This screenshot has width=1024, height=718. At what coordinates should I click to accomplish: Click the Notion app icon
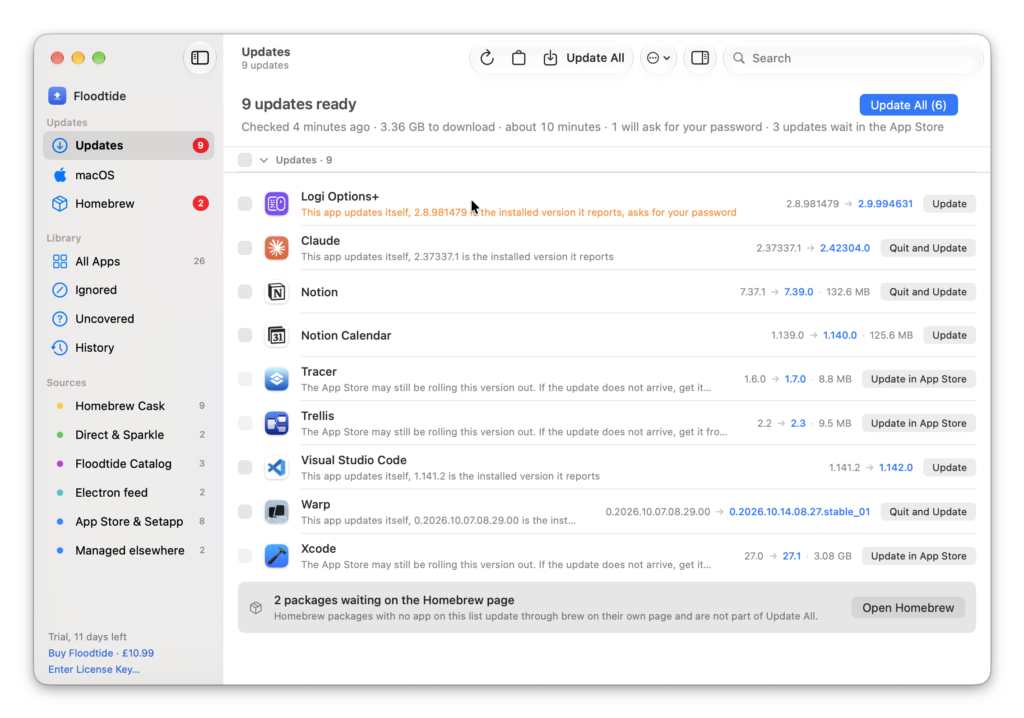pyautogui.click(x=276, y=292)
